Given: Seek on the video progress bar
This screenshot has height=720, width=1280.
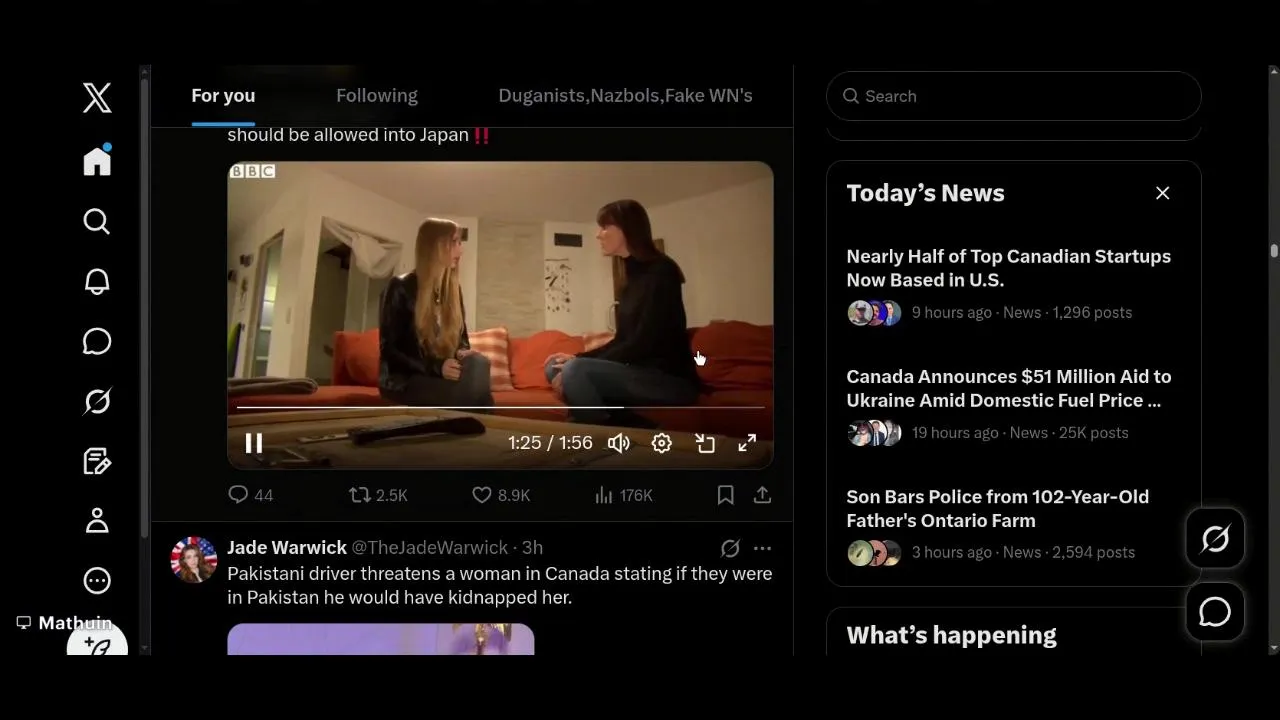Looking at the screenshot, I should point(500,408).
